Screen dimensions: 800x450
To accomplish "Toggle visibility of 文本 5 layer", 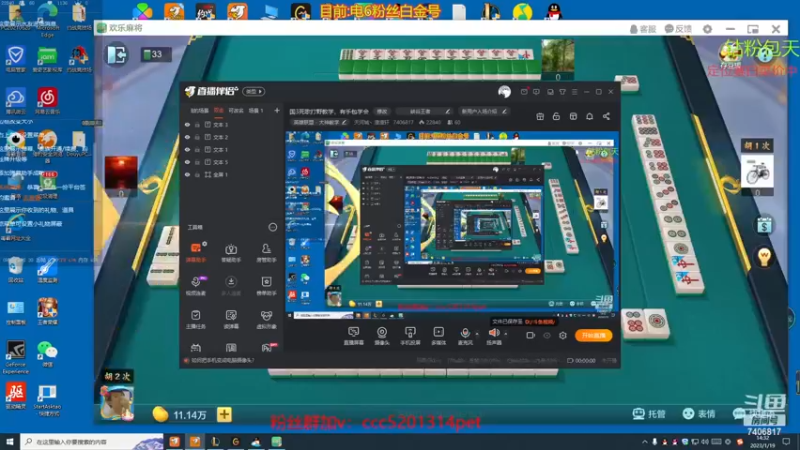I will tap(187, 162).
